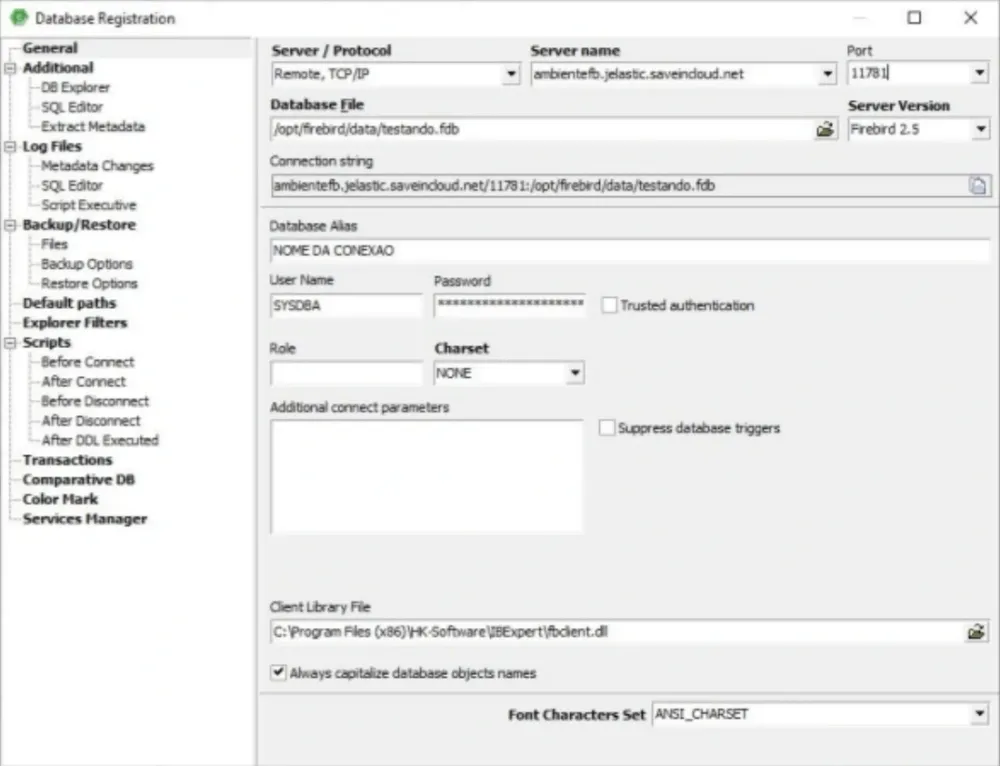Click the Database Registration app icon
The image size is (1000, 766).
[18, 18]
